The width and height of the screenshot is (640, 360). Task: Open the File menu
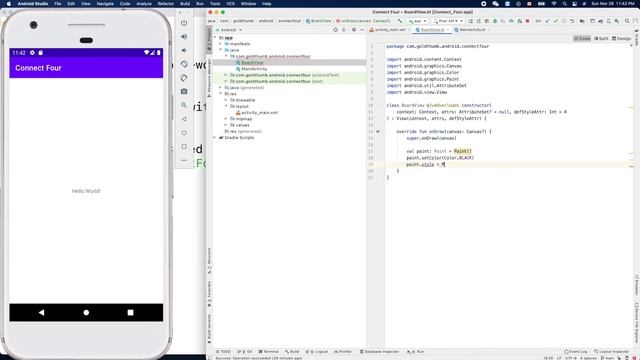(58, 4)
